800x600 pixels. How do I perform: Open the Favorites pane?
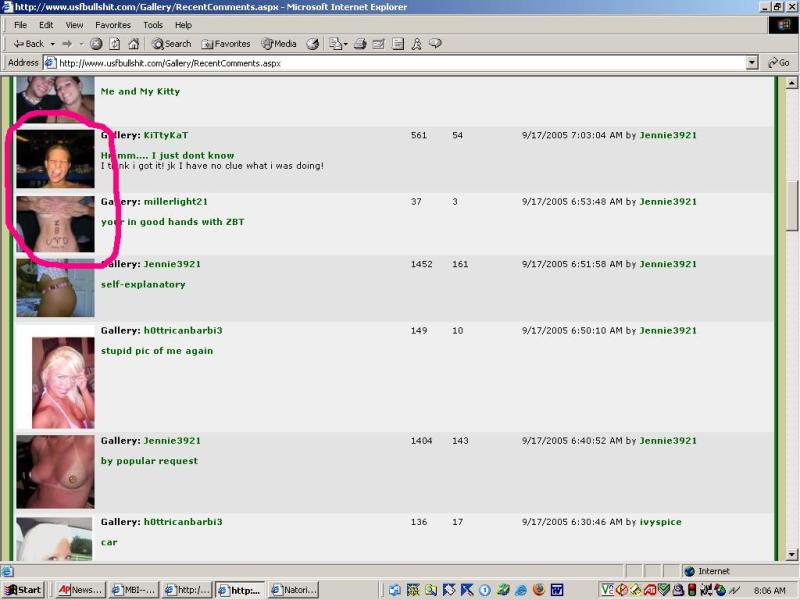[226, 44]
